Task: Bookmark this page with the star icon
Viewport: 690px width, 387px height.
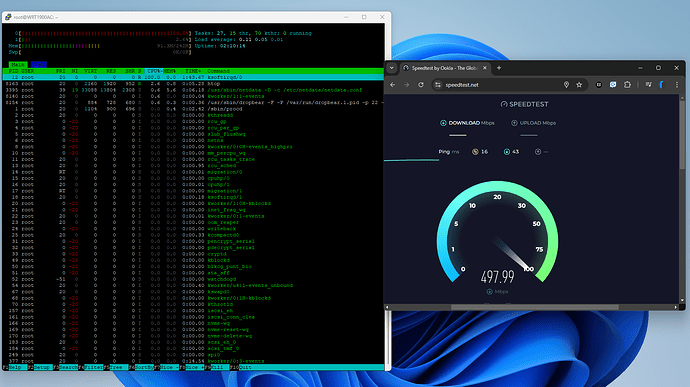Action: 579,85
